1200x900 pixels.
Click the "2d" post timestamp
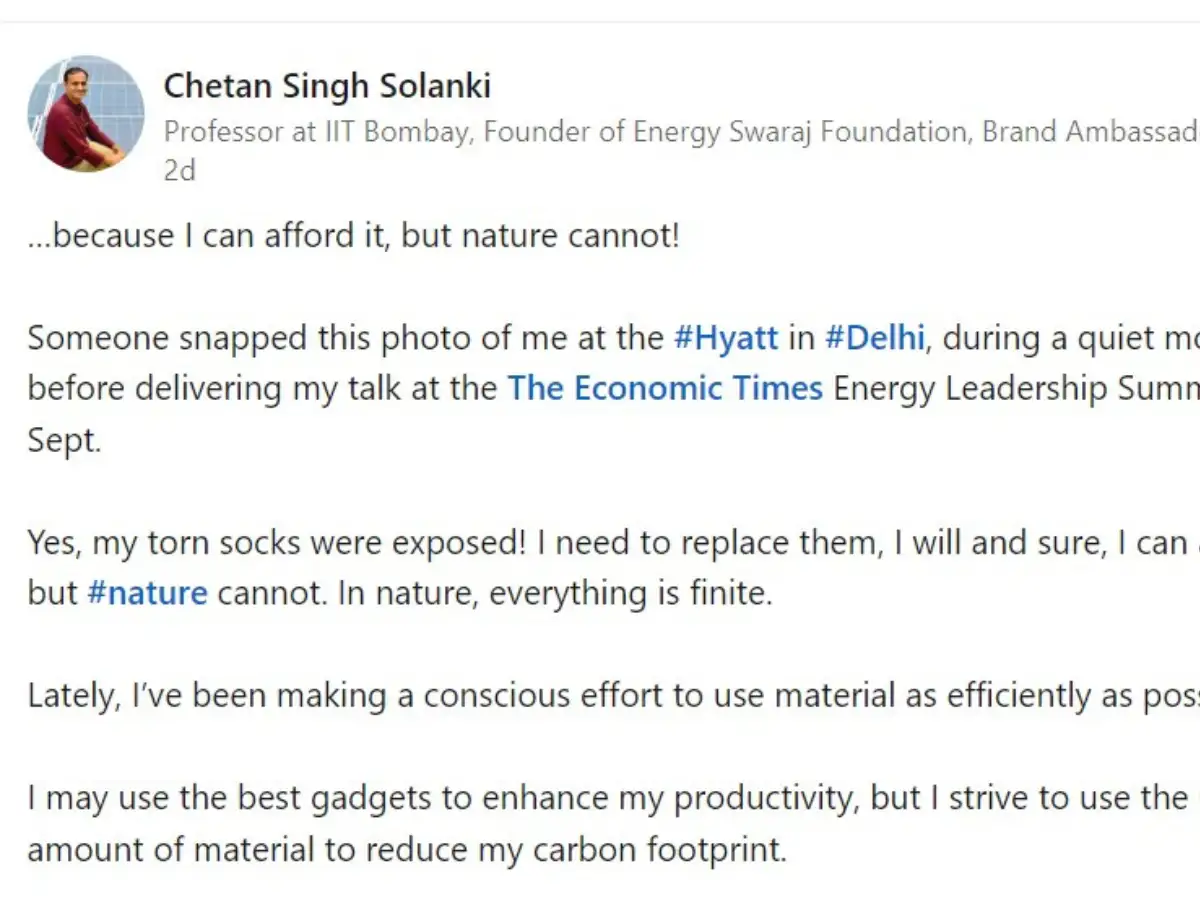[x=179, y=171]
